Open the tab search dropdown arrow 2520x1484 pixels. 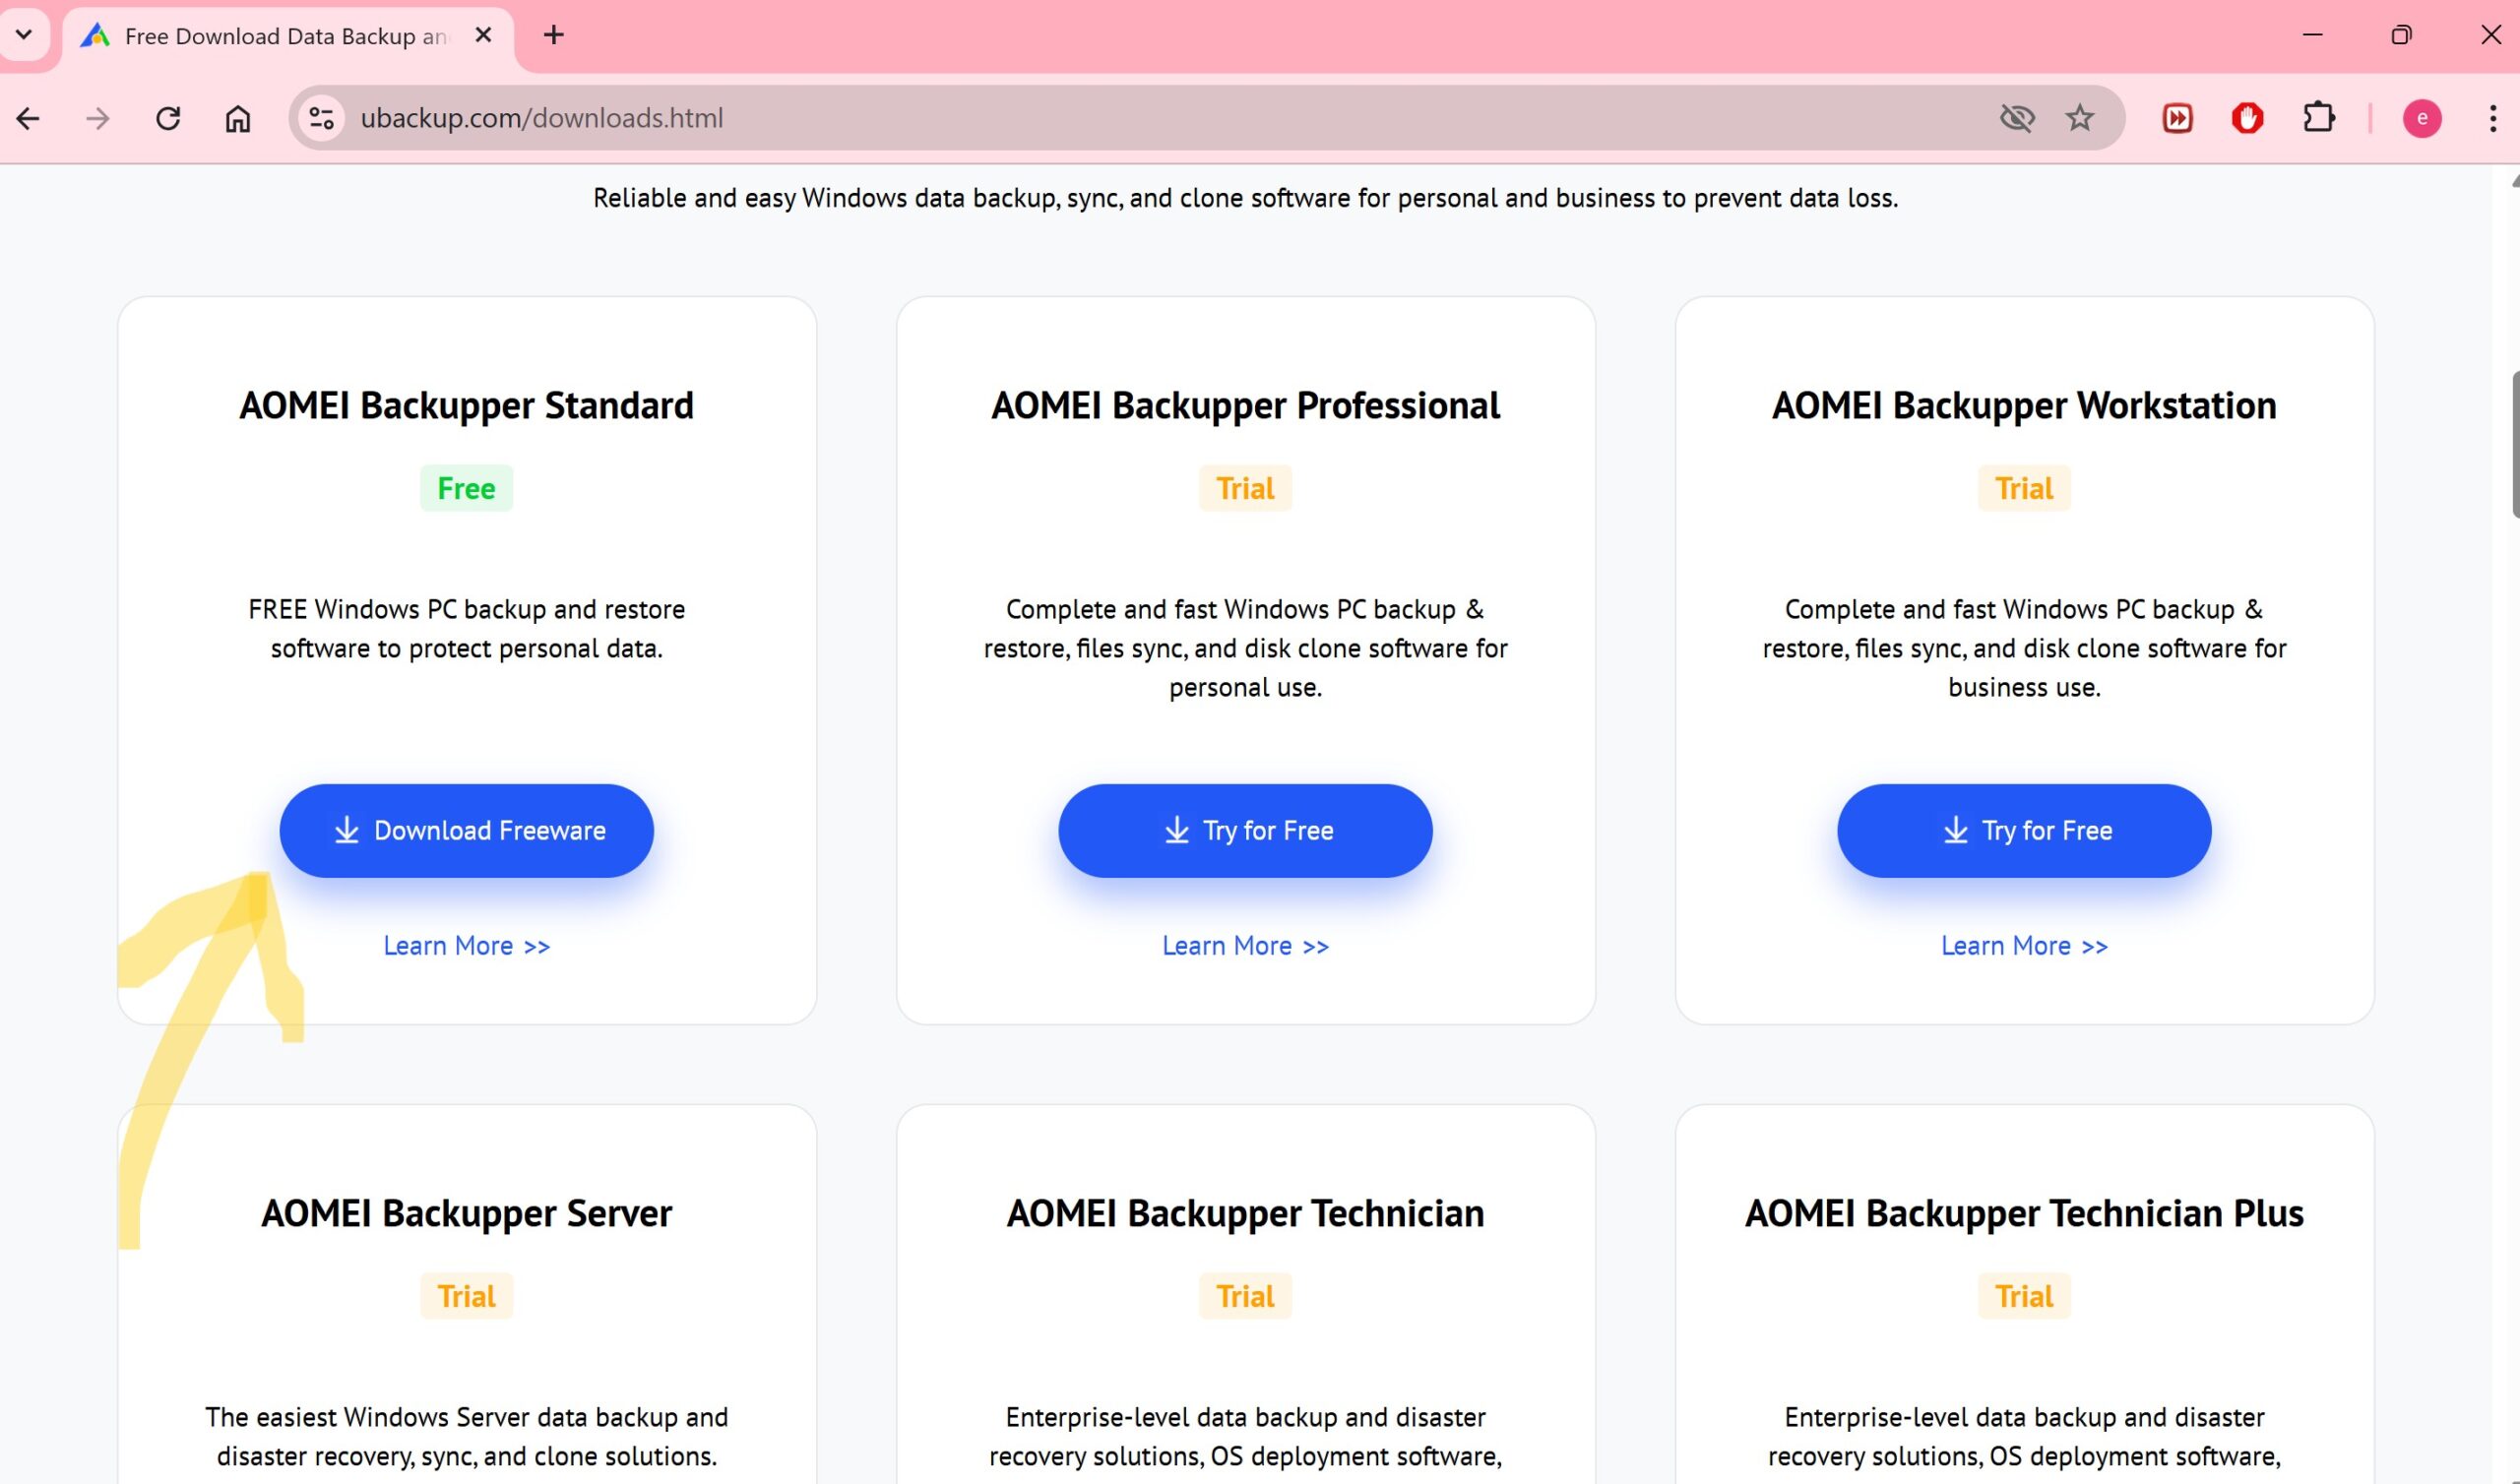24,34
